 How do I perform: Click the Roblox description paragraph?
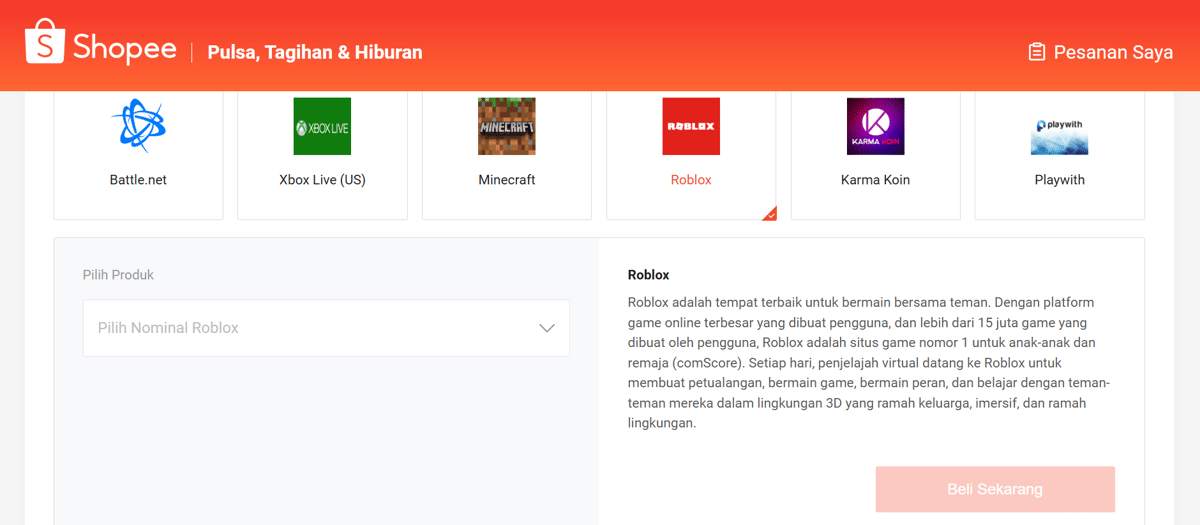(871, 363)
